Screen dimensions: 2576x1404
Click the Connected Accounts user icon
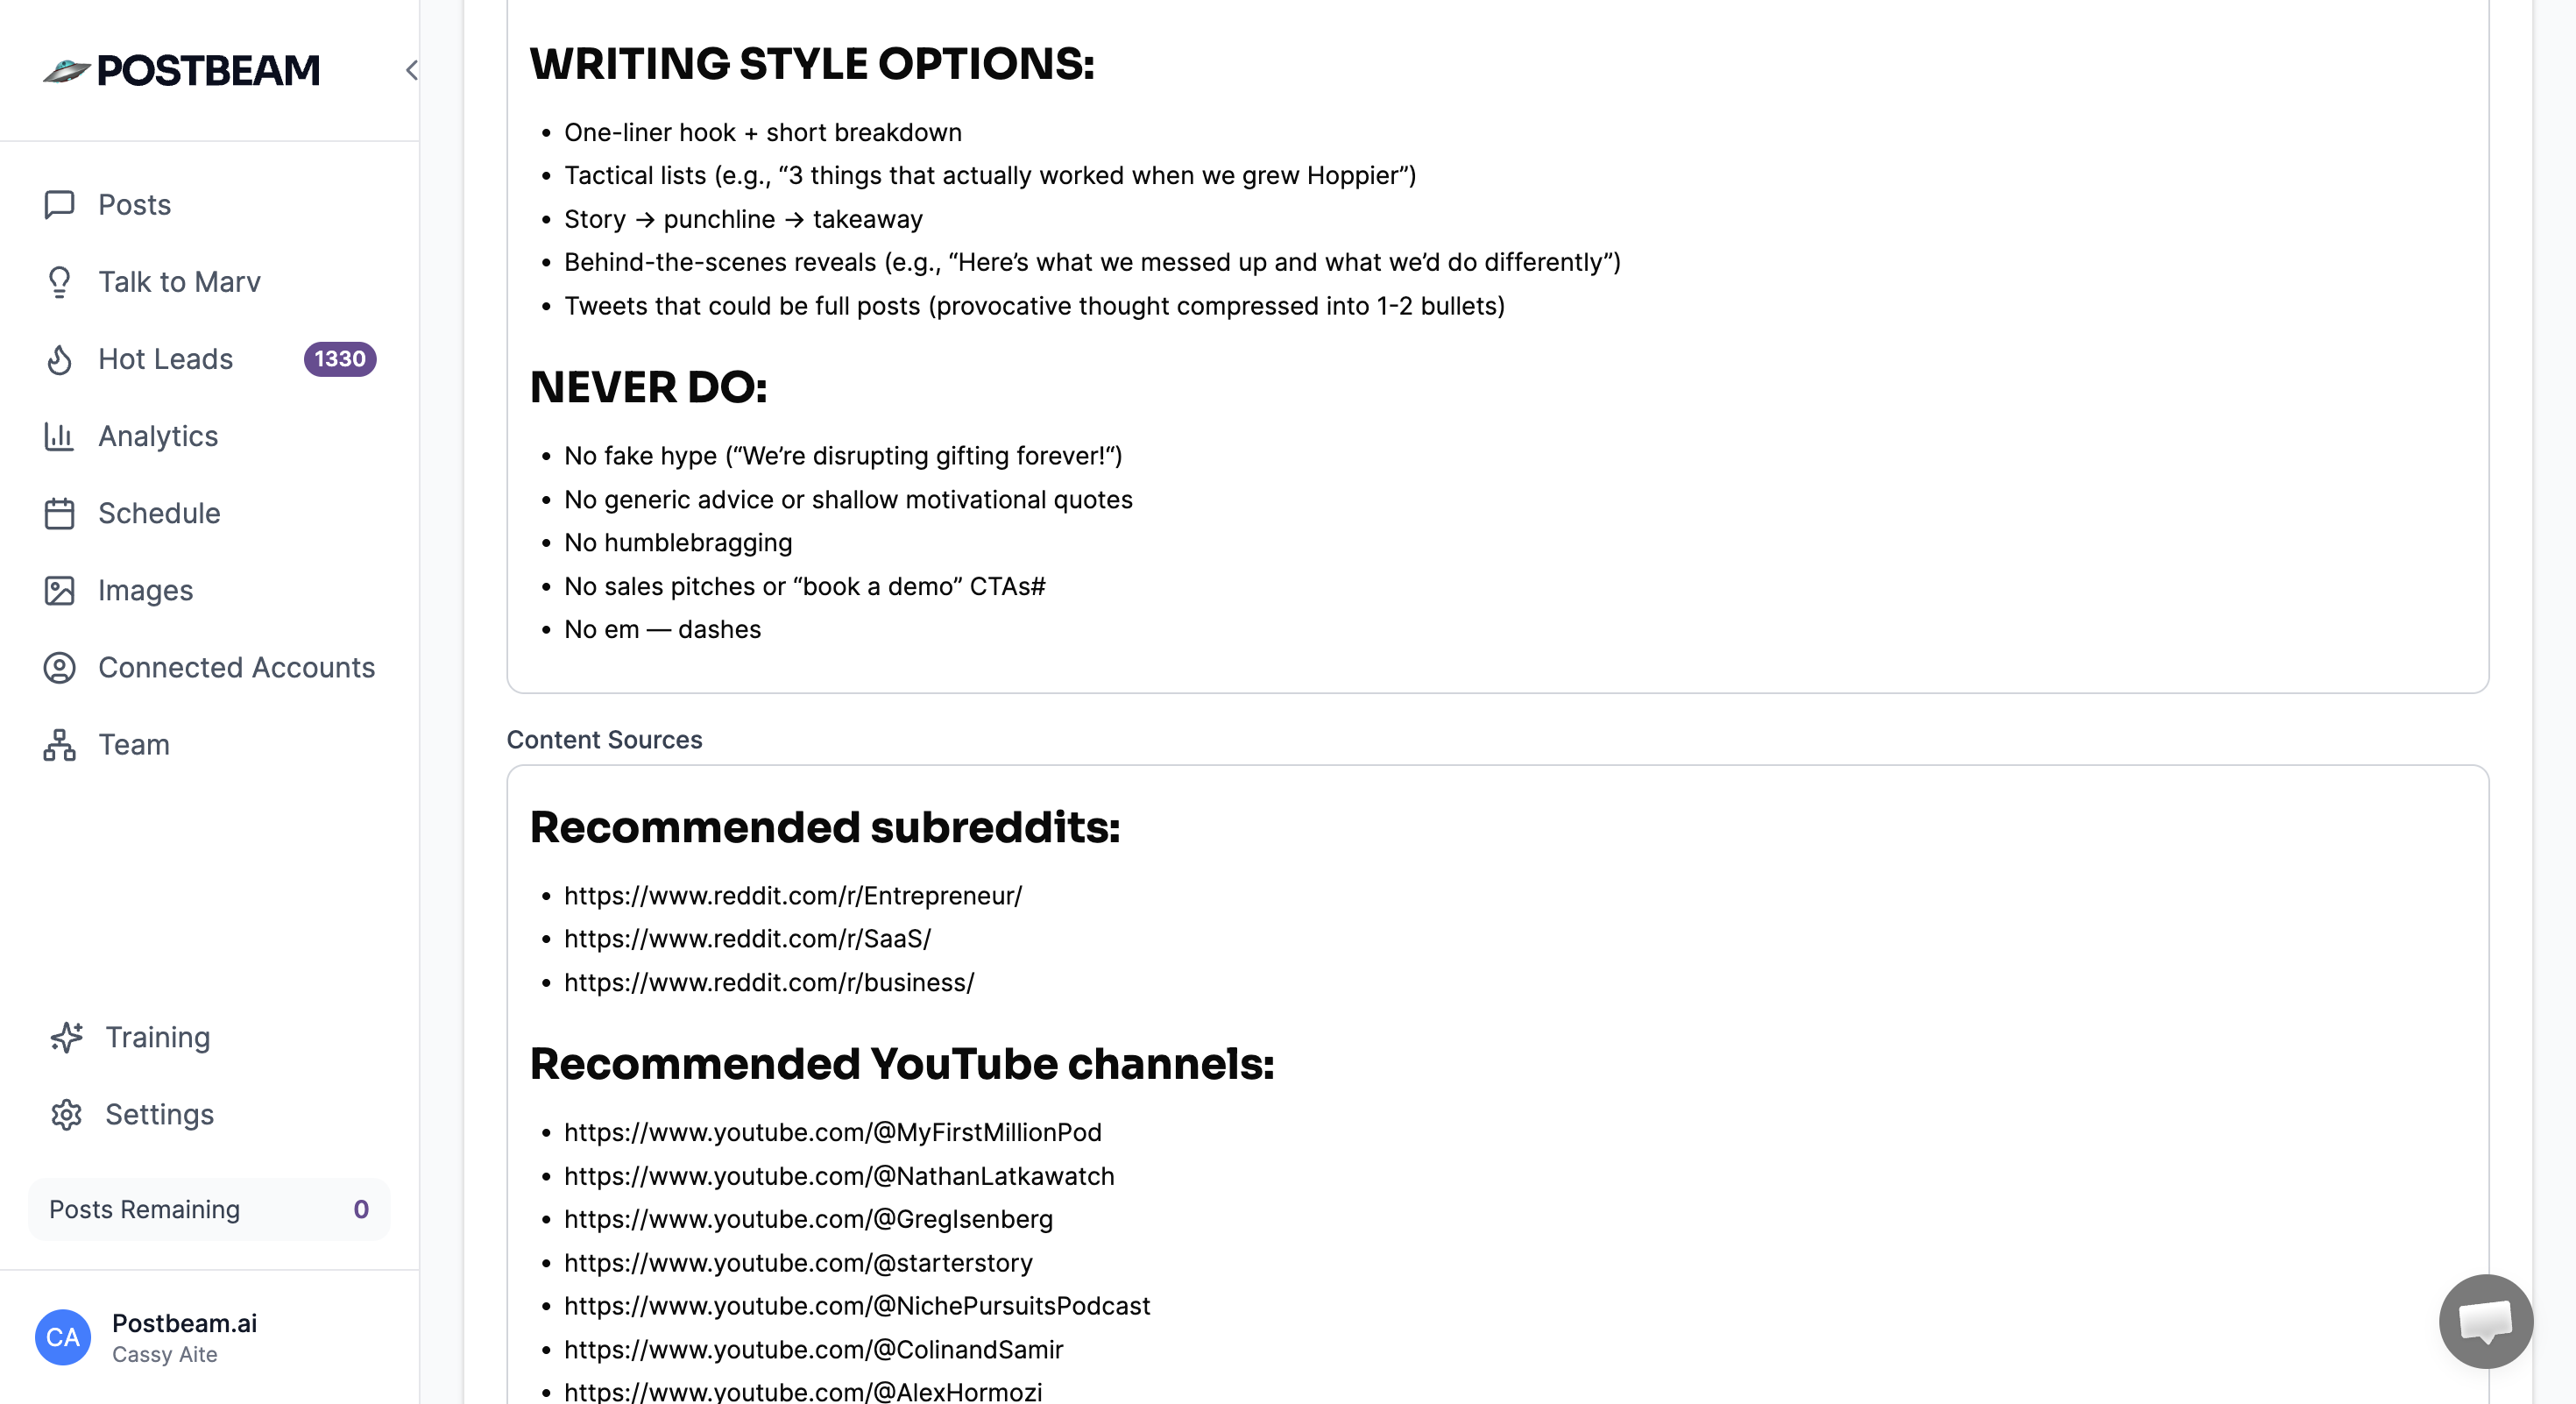(x=59, y=667)
